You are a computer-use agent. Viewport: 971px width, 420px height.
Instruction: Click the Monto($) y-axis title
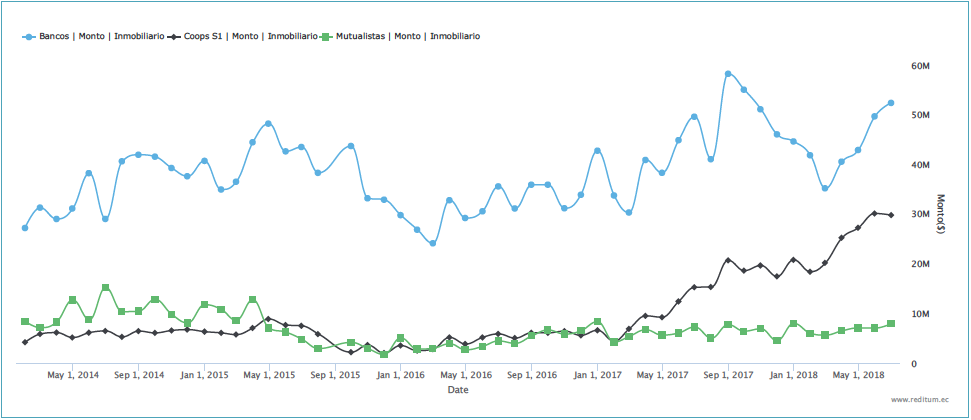coord(941,214)
